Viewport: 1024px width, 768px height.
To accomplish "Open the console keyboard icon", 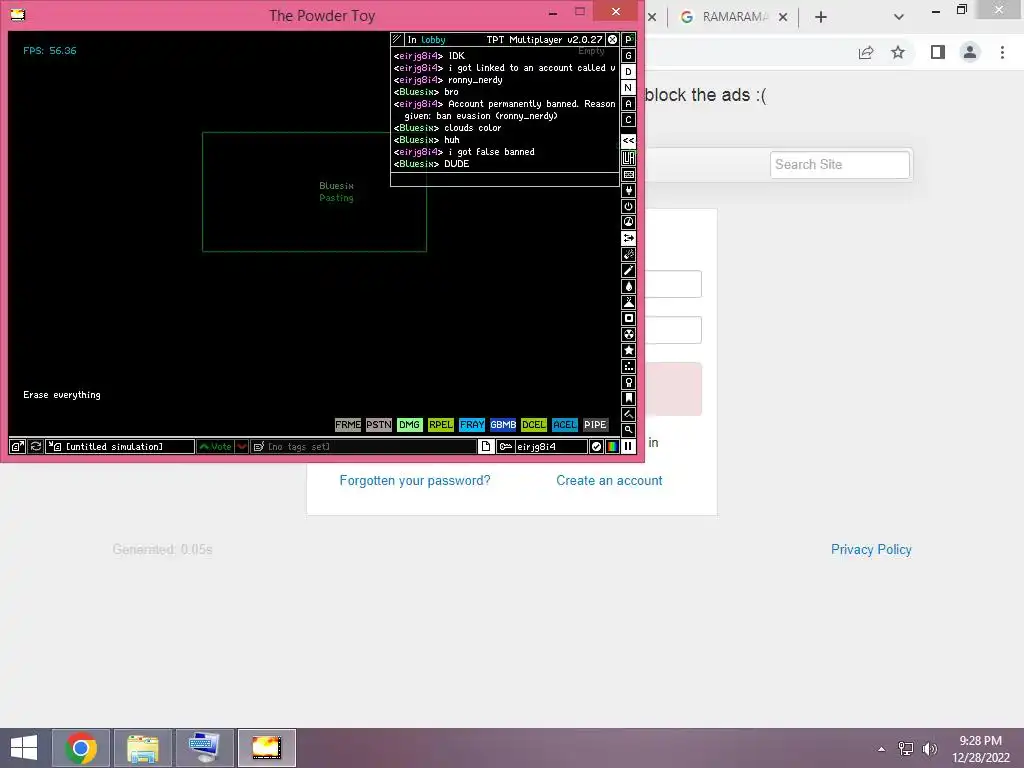I will pyautogui.click(x=628, y=174).
